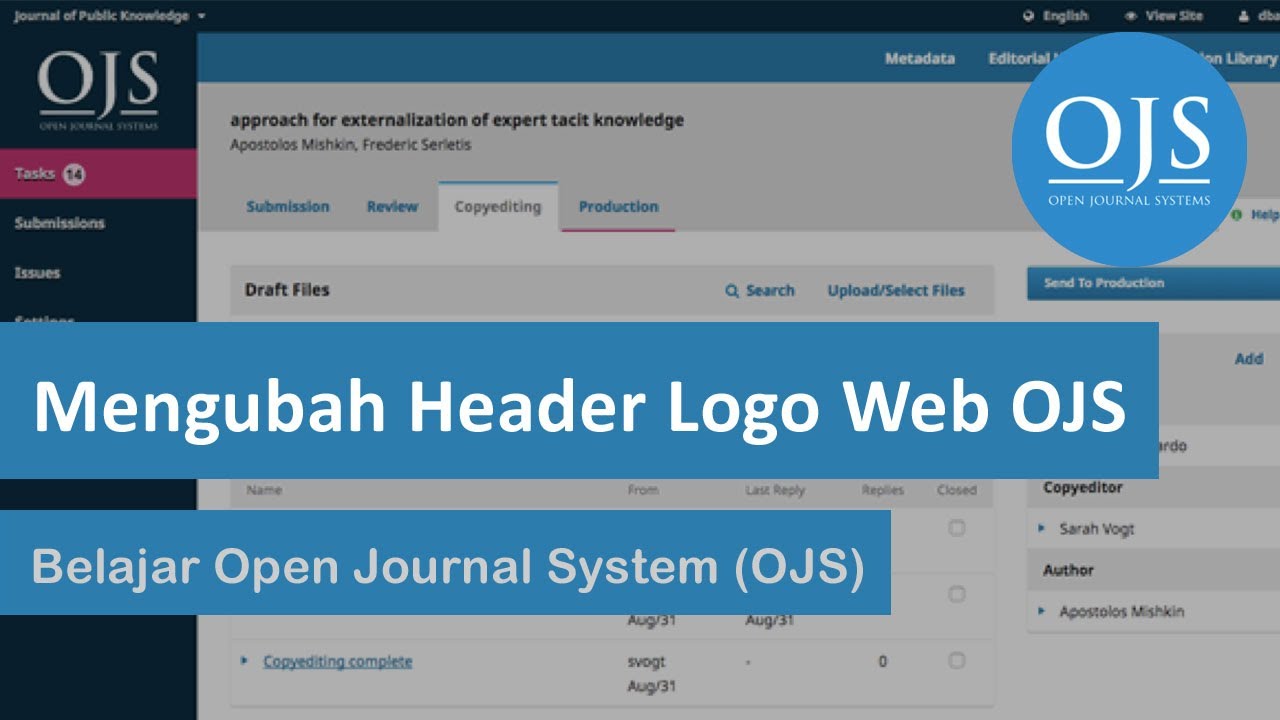Click the Closed column header
The width and height of the screenshot is (1280, 720).
click(x=957, y=490)
